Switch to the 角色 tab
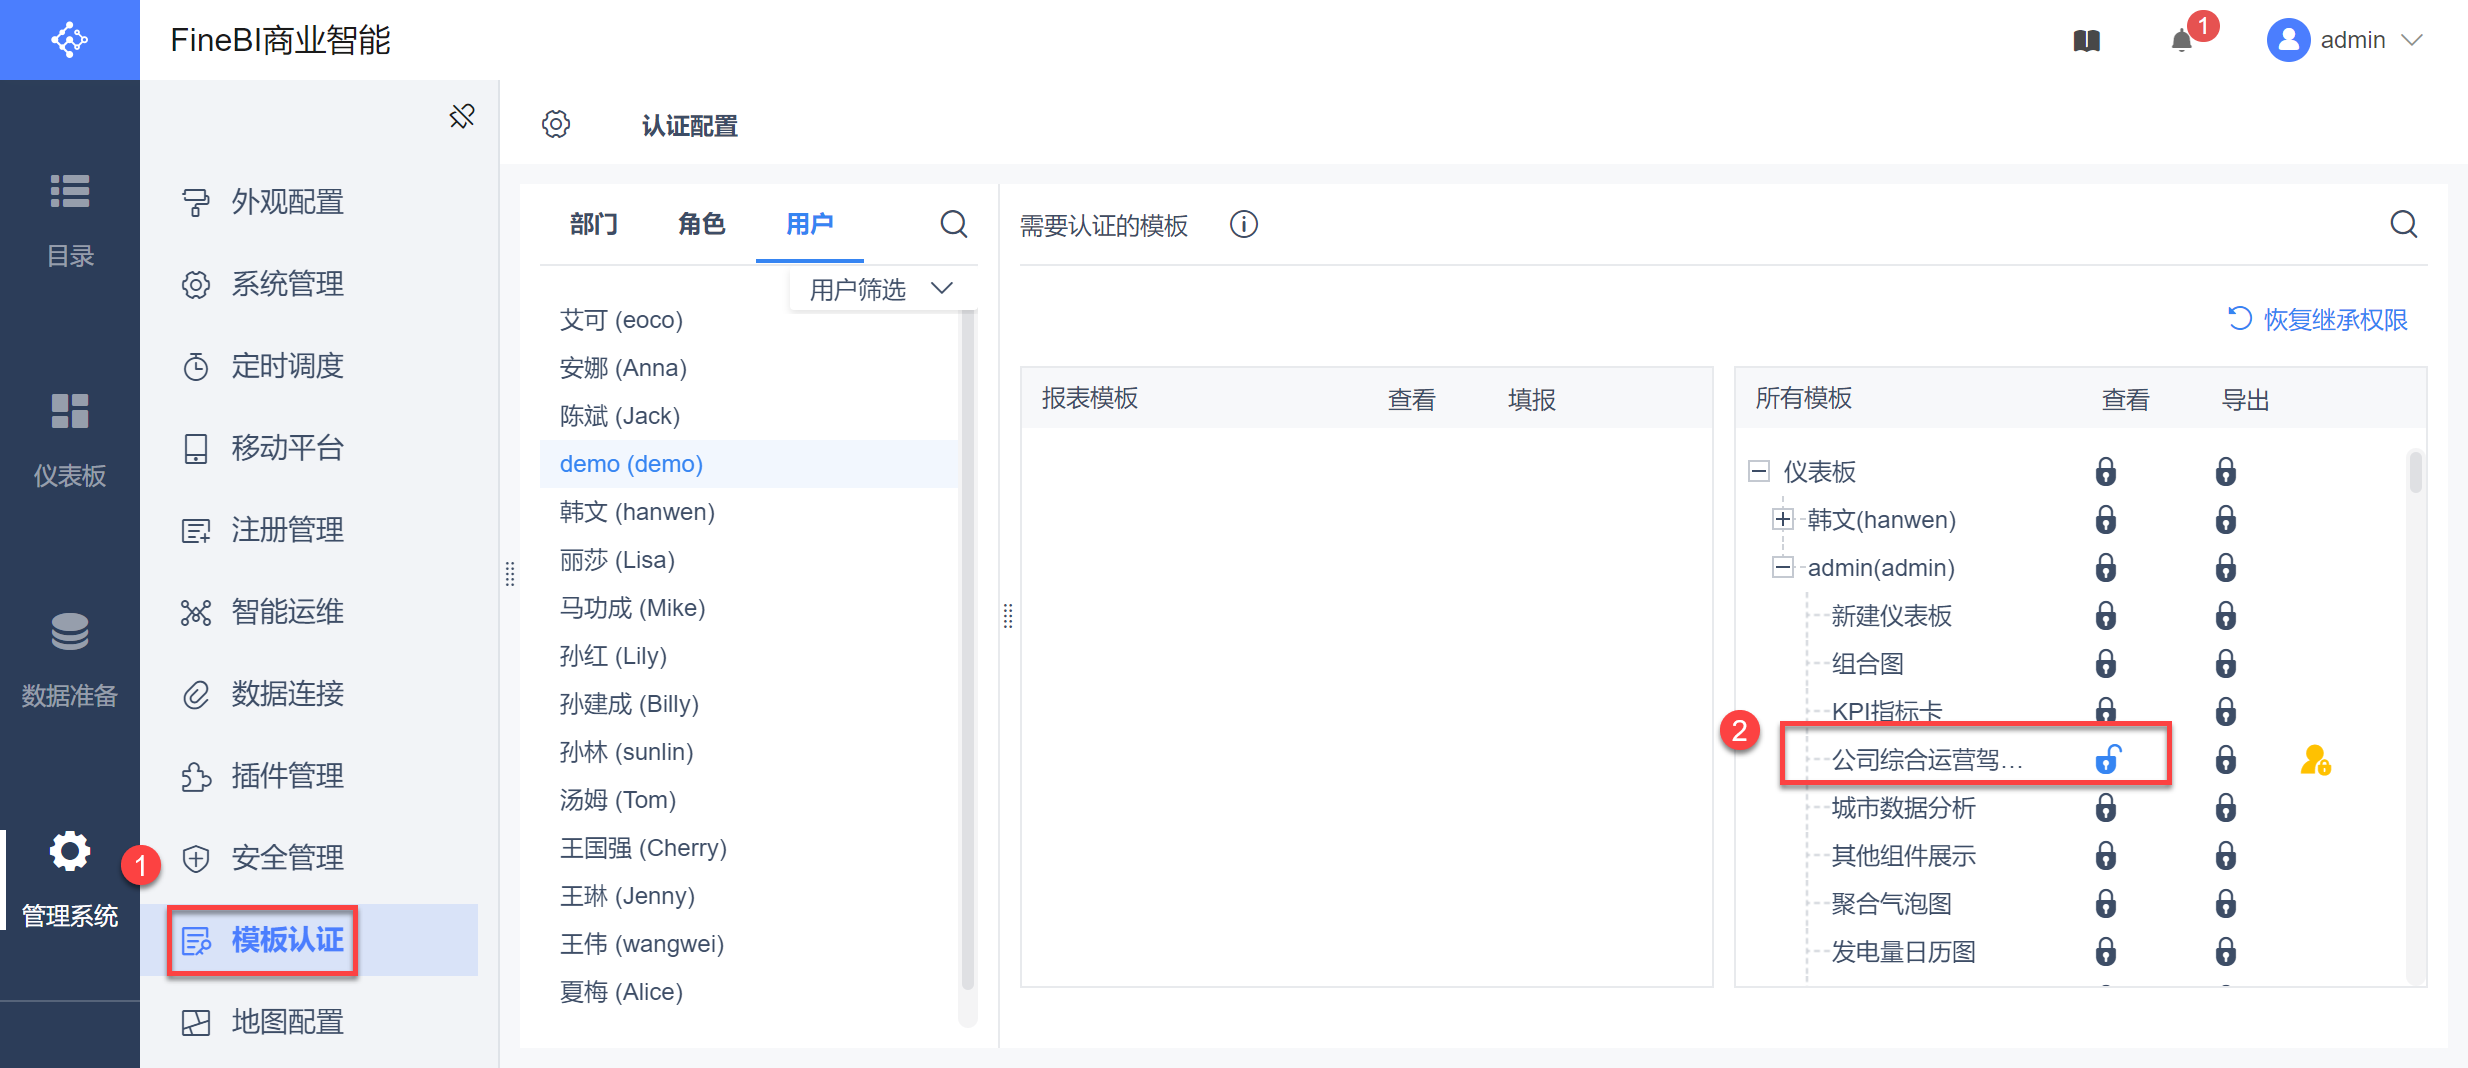This screenshot has width=2468, height=1068. pyautogui.click(x=701, y=224)
